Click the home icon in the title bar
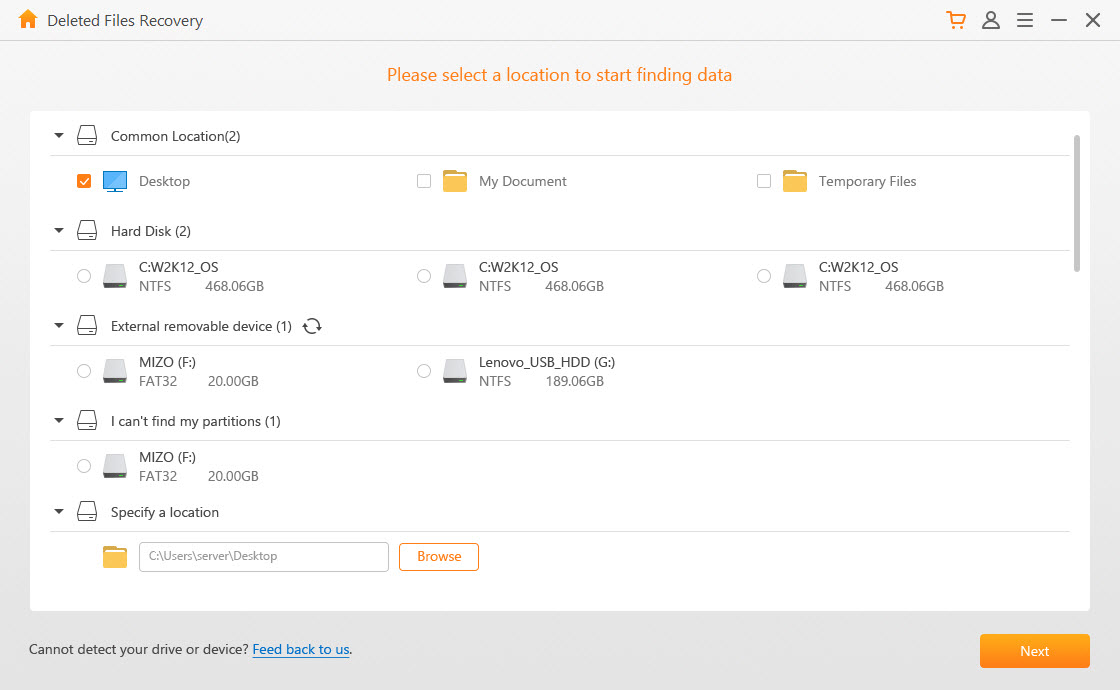 [x=28, y=19]
